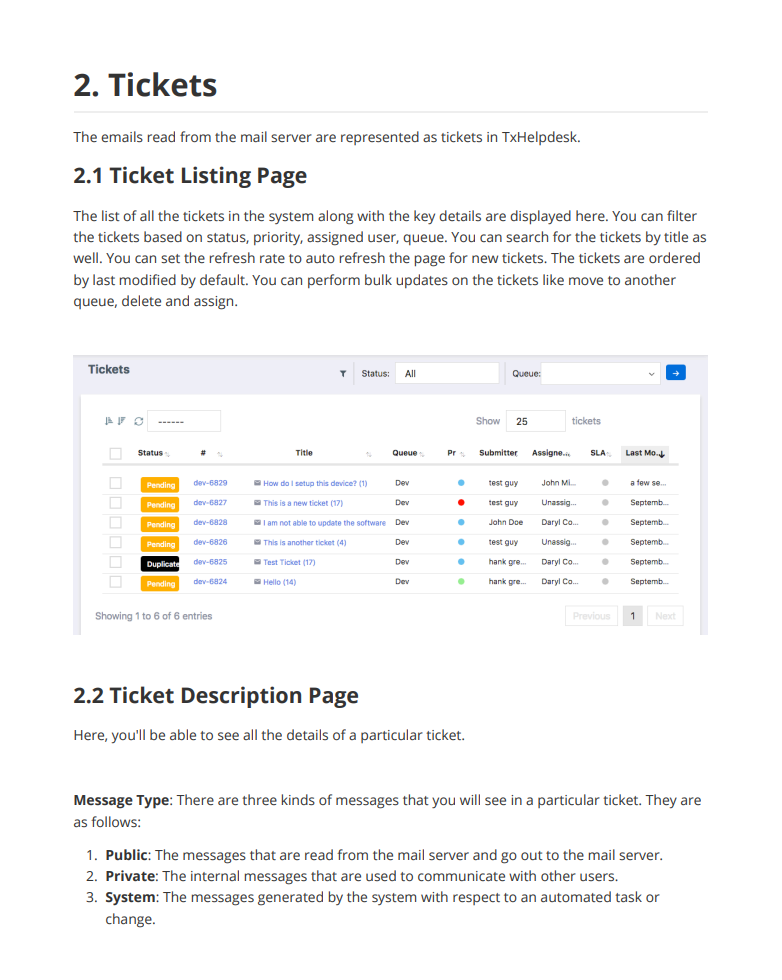
Task: Click envelope icon beside 'Hello (14)'
Action: [258, 582]
